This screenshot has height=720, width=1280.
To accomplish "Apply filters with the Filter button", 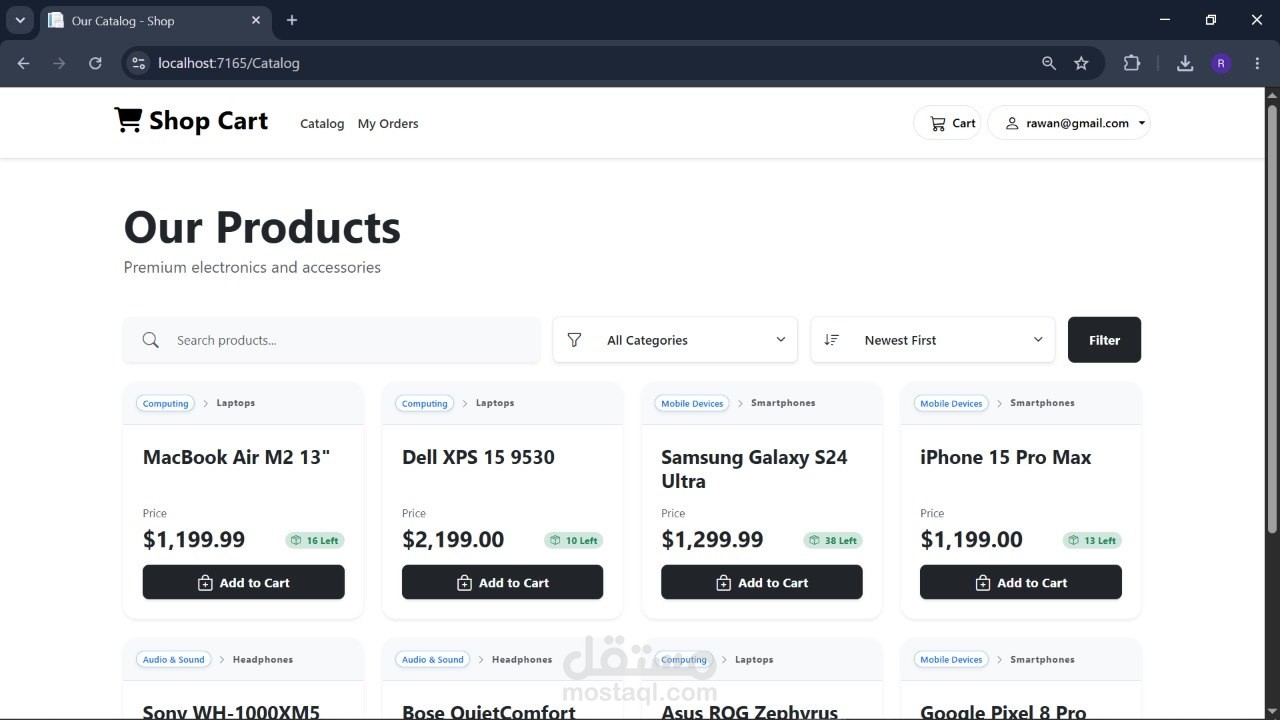I will pos(1104,340).
